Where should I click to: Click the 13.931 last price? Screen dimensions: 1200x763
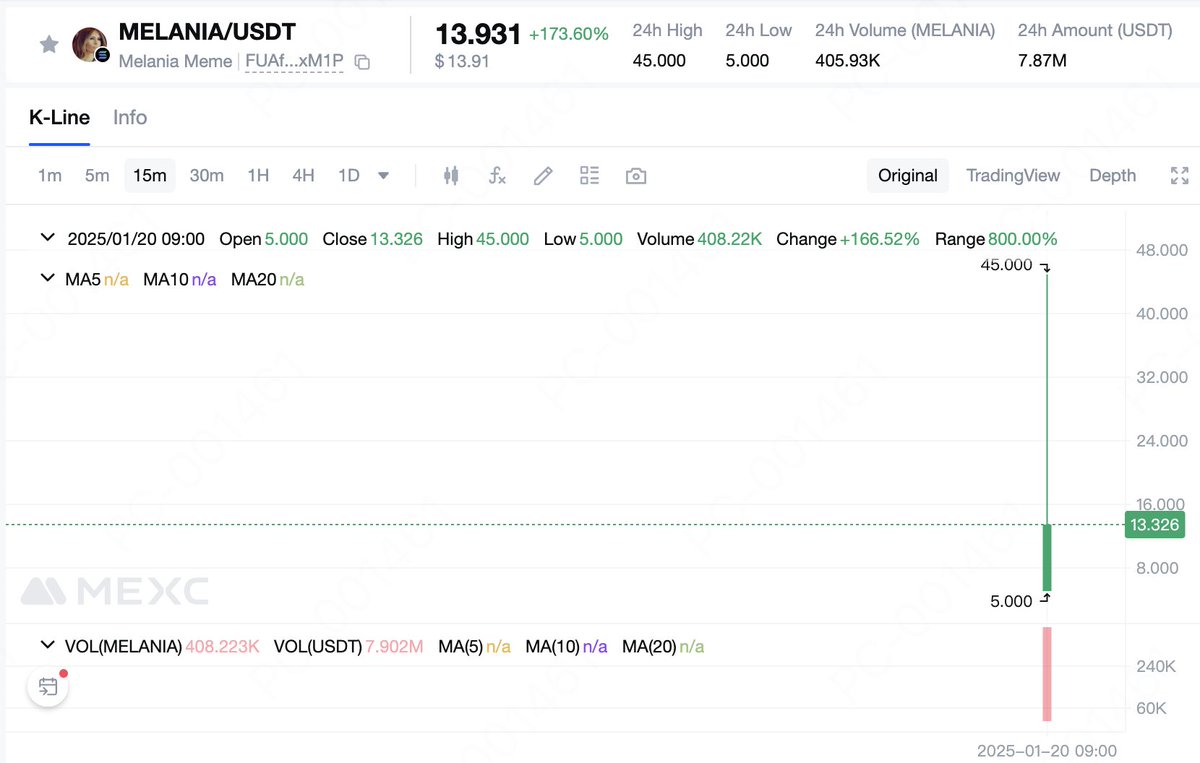tap(478, 34)
